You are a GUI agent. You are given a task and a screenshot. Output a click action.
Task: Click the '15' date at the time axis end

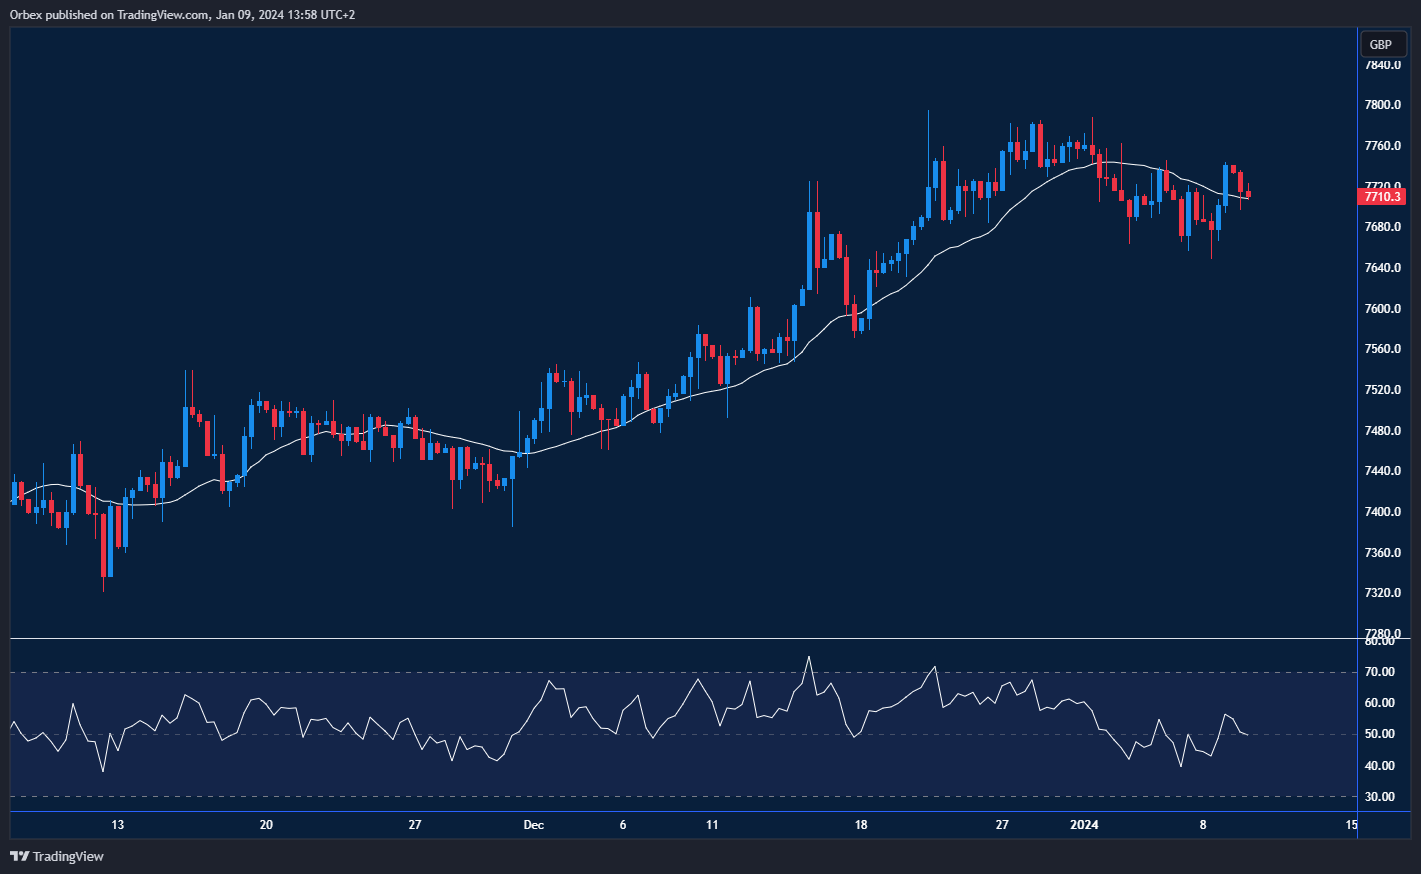click(x=1351, y=825)
